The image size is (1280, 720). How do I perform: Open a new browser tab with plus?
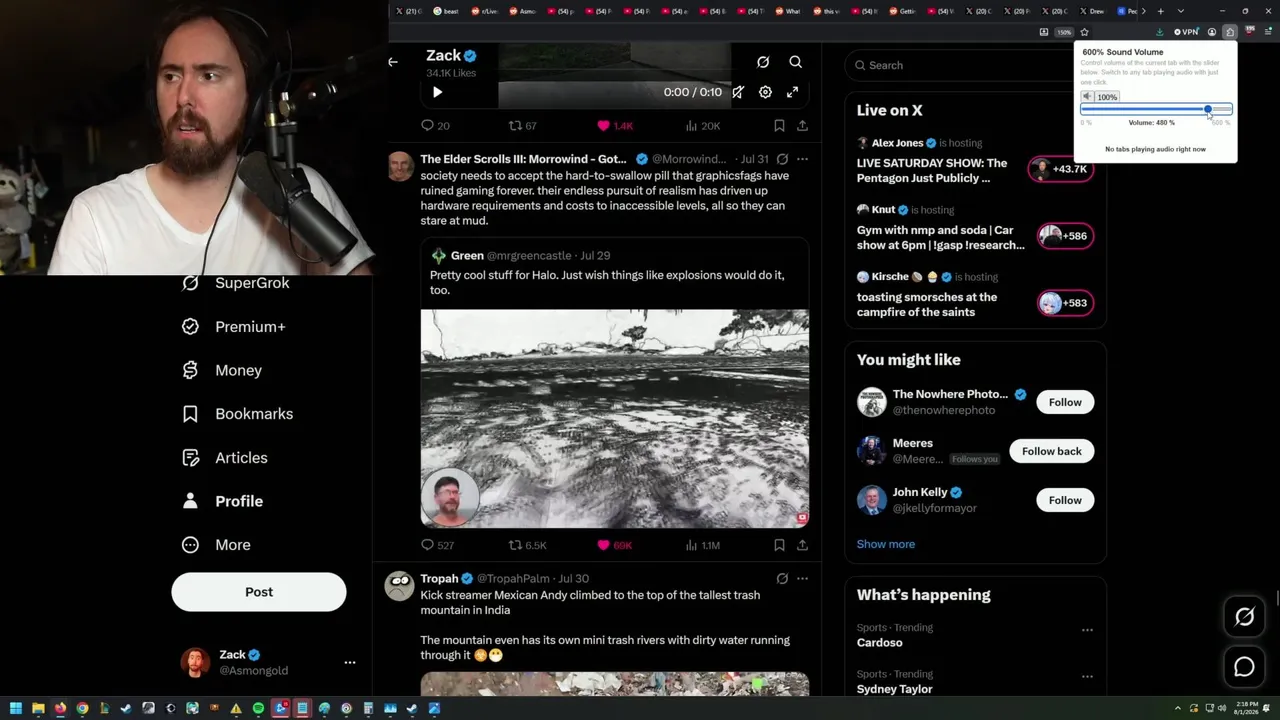(x=1160, y=11)
